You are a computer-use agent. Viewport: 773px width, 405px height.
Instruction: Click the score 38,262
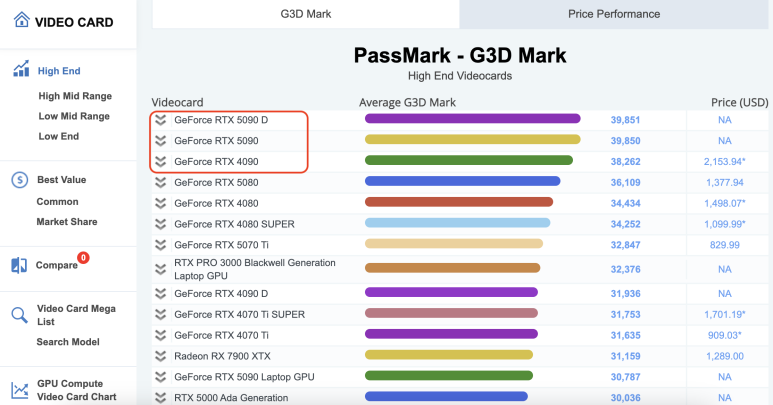pyautogui.click(x=625, y=162)
